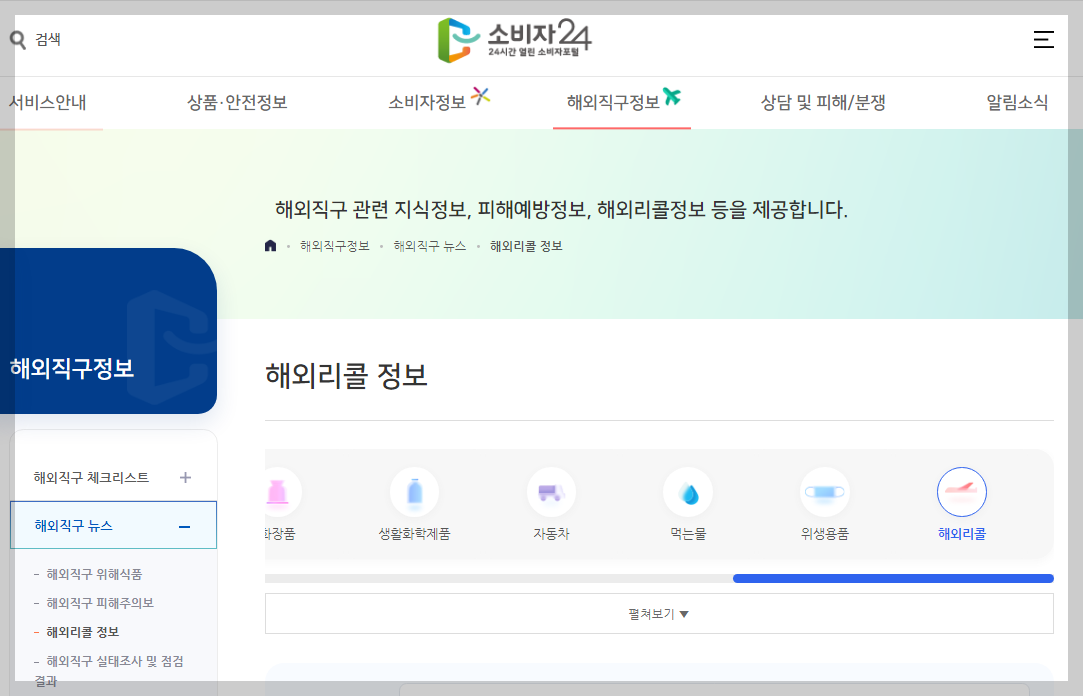Click the home icon in breadcrumb
The height and width of the screenshot is (696, 1083).
[271, 246]
